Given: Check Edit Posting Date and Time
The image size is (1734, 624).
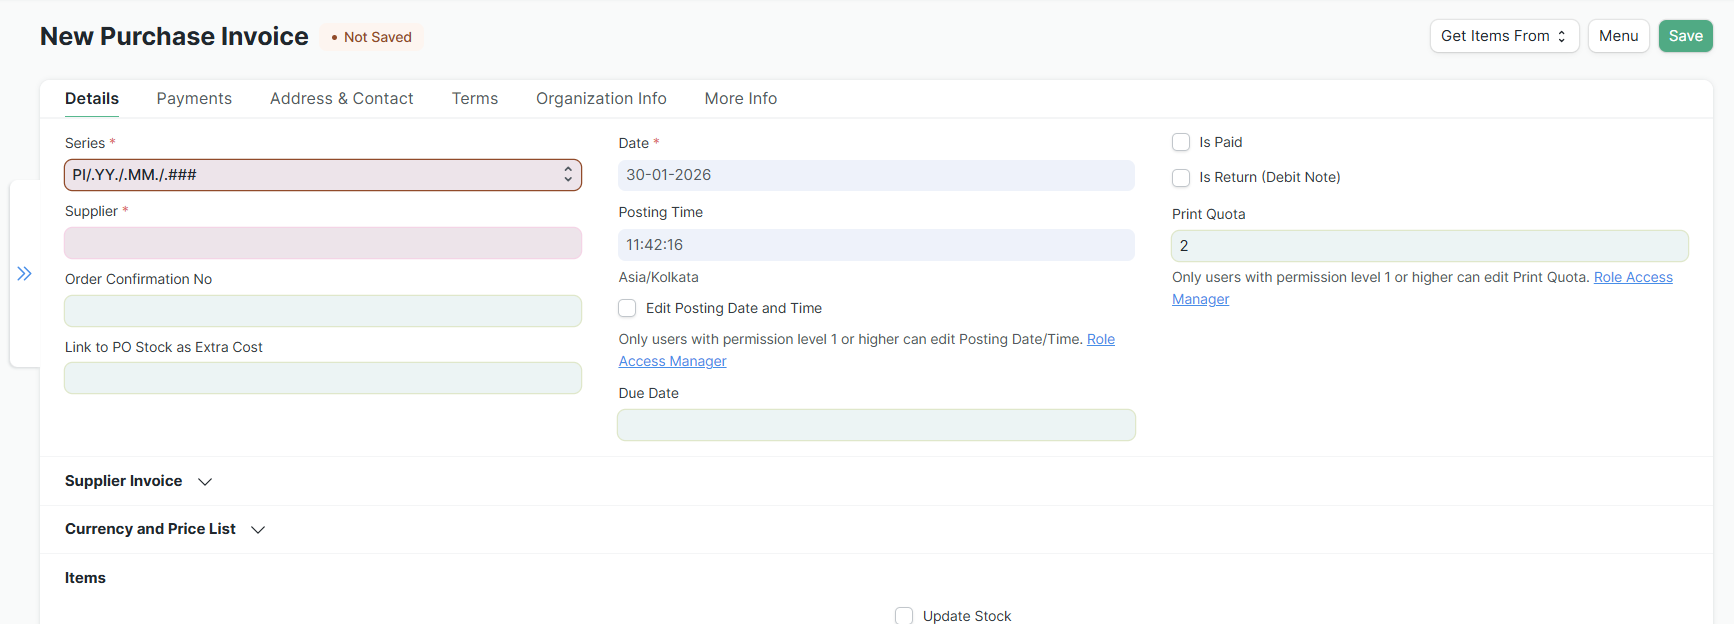Looking at the screenshot, I should point(627,308).
